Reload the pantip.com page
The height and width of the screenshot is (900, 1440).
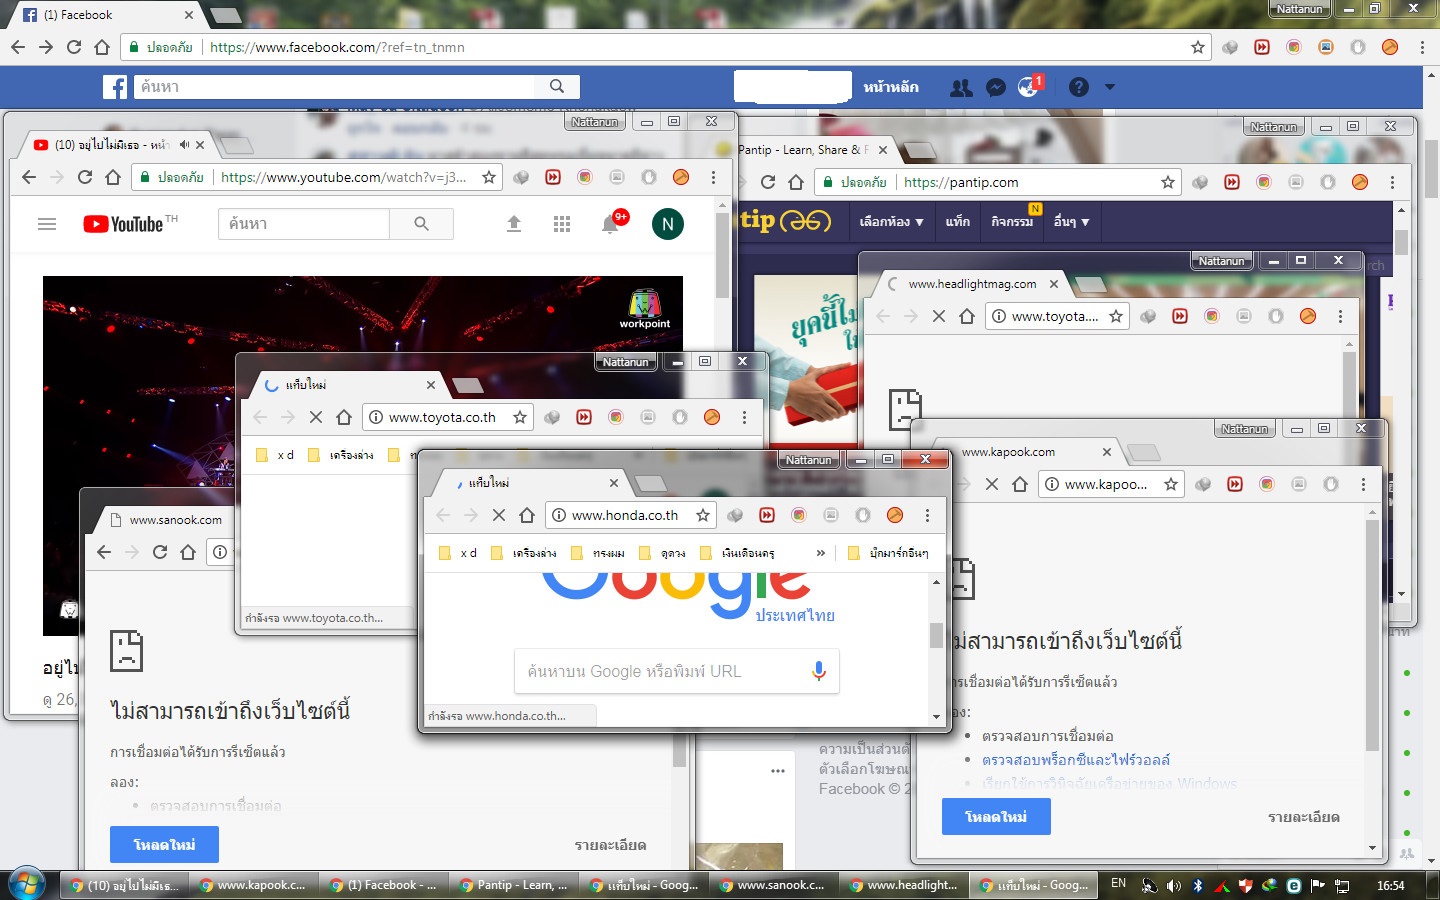point(768,182)
